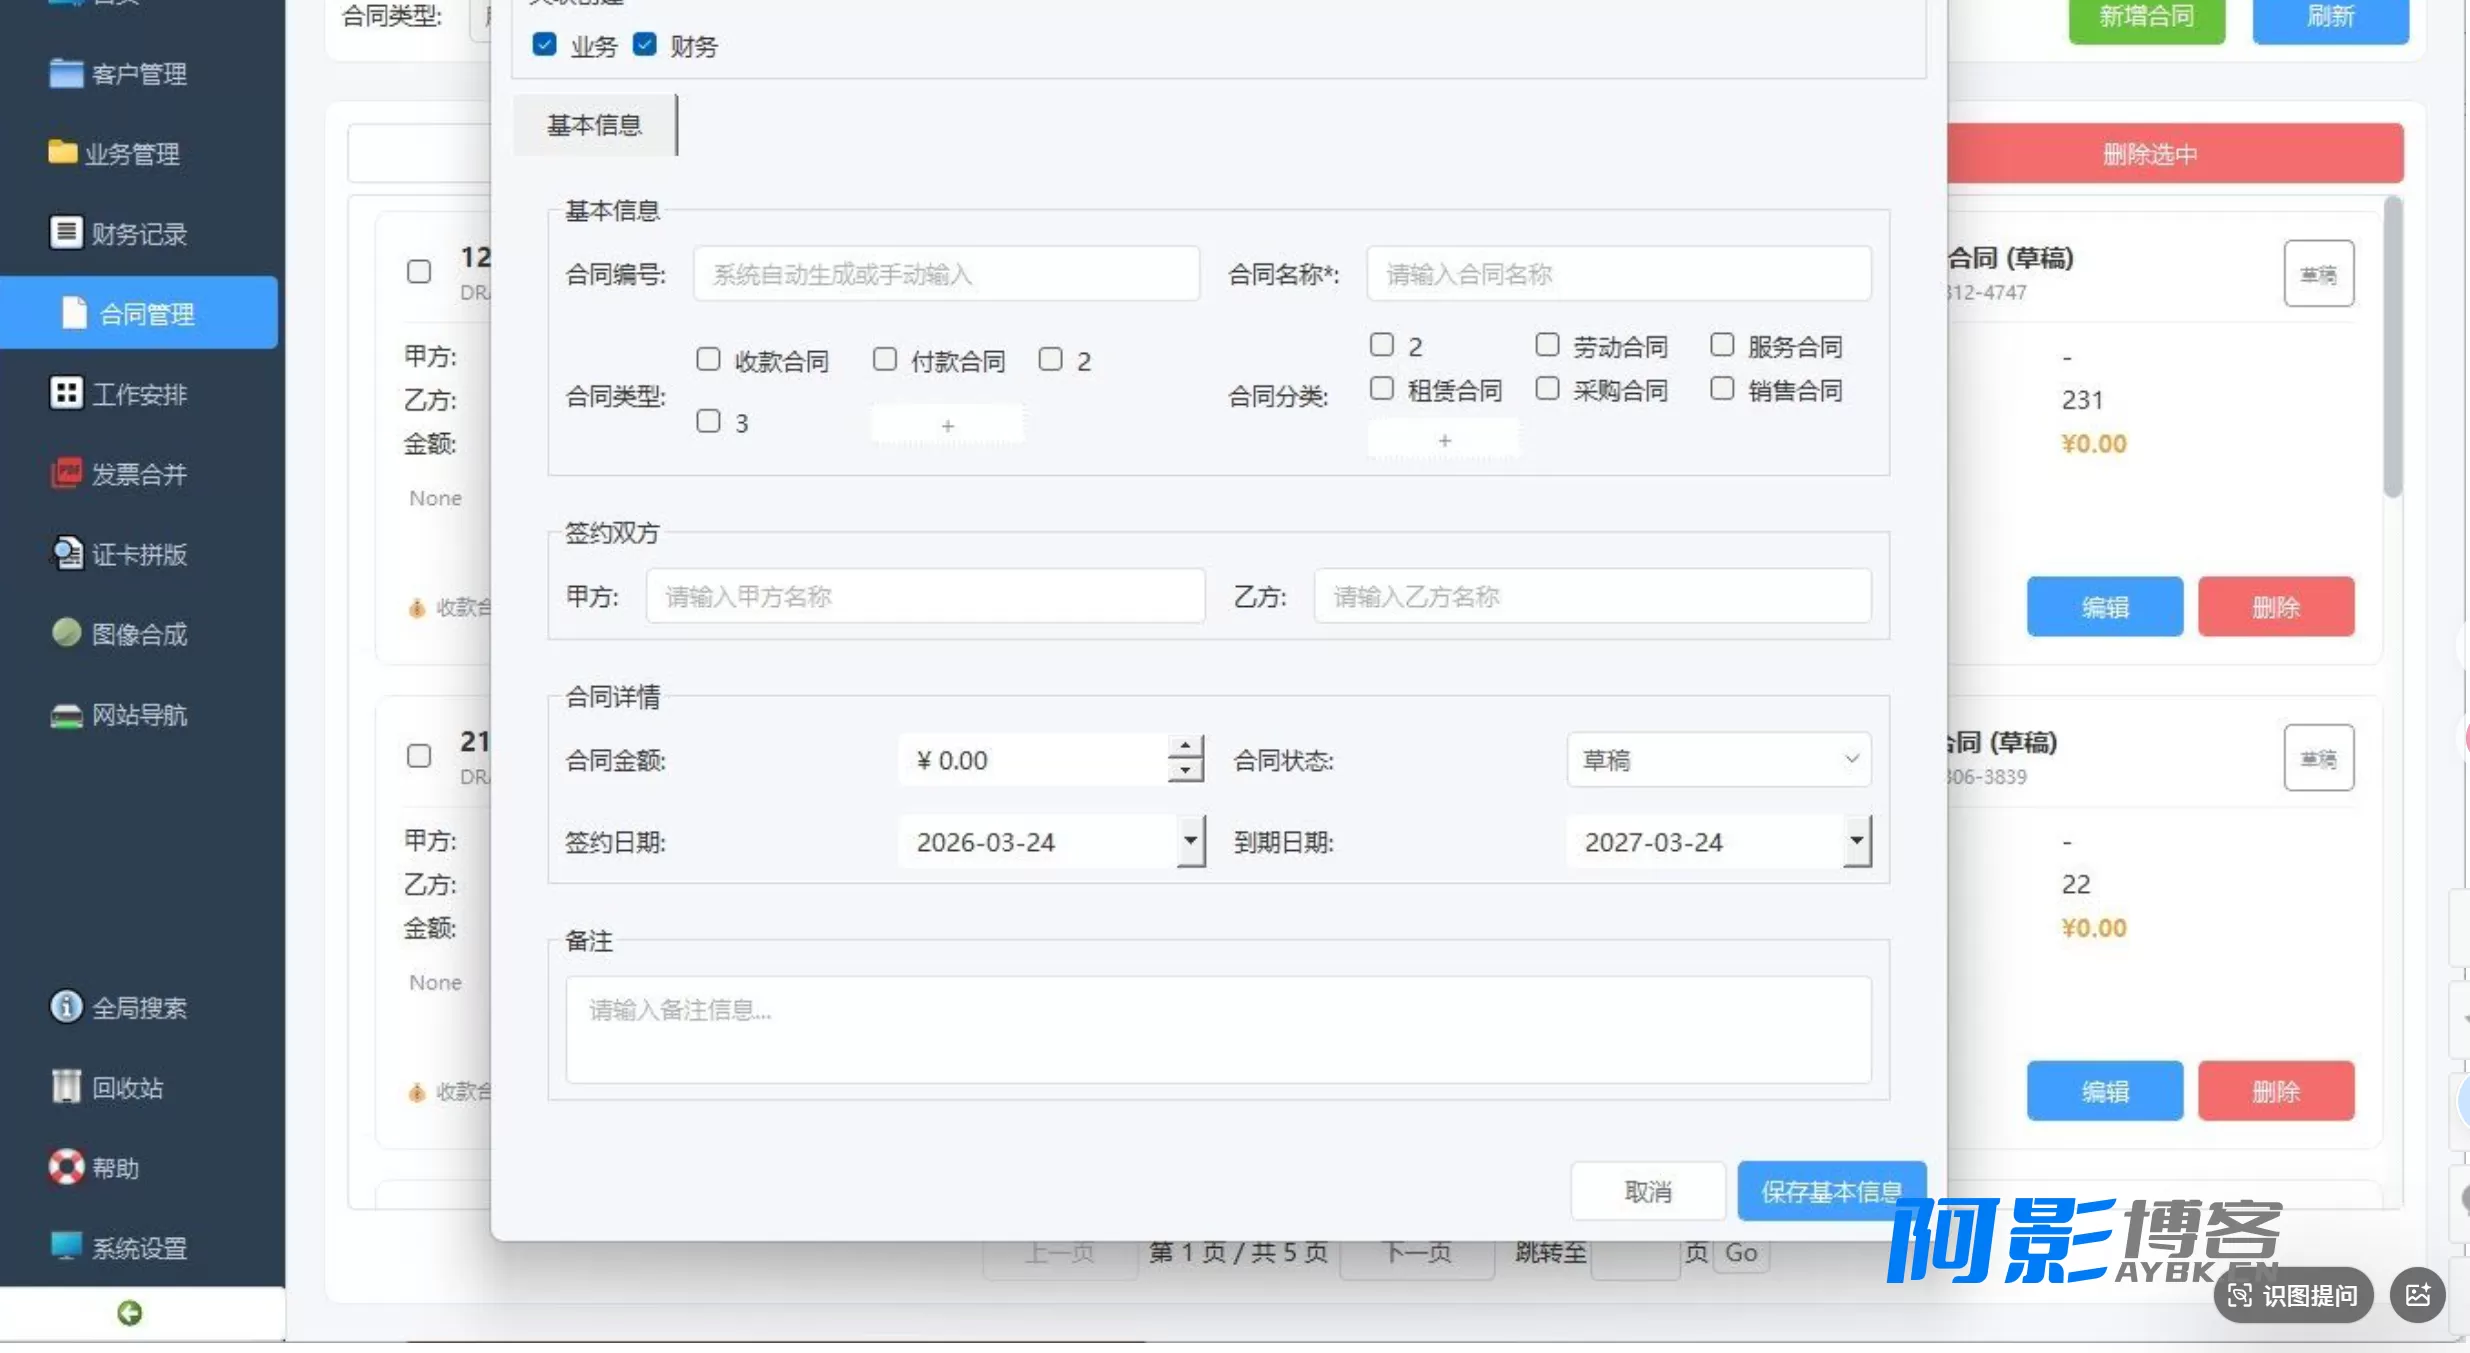This screenshot has height=1353, width=2470.
Task: Decrease 合同金额 with down spinner
Action: [1185, 771]
